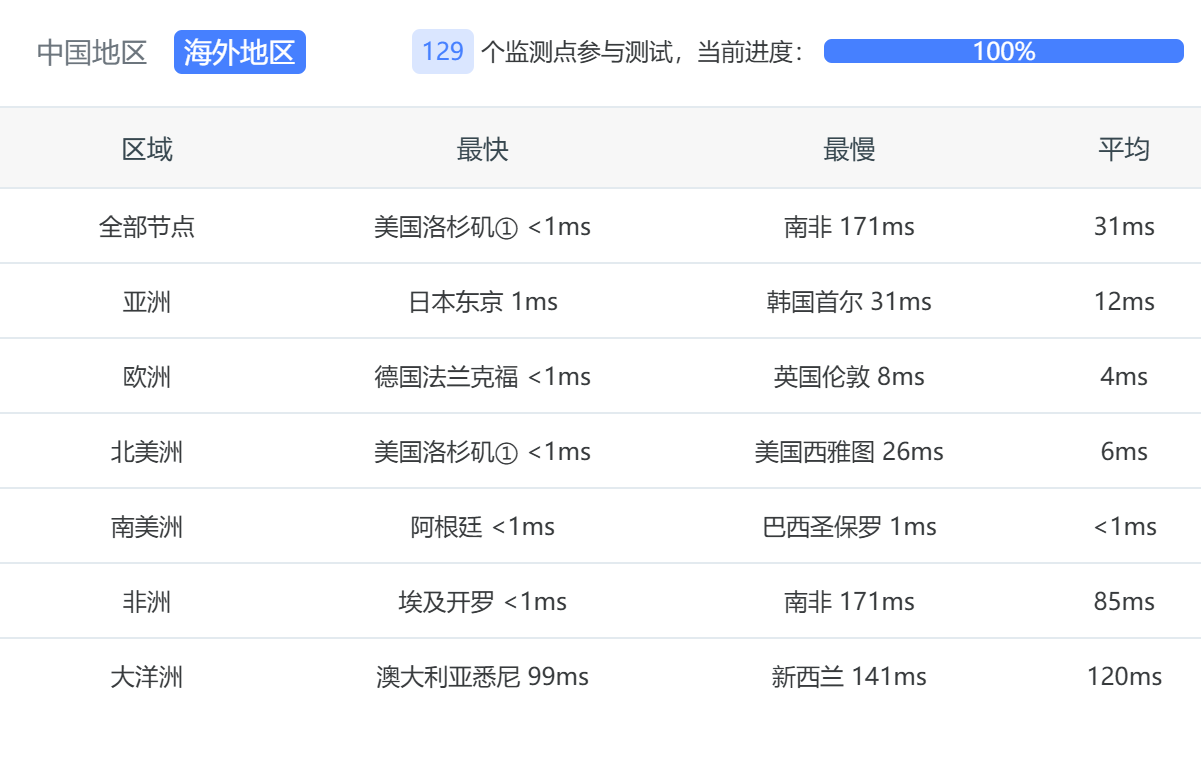This screenshot has height=778, width=1201.
Task: Click 韩国首尔 31ms slowest entry
Action: coord(849,302)
